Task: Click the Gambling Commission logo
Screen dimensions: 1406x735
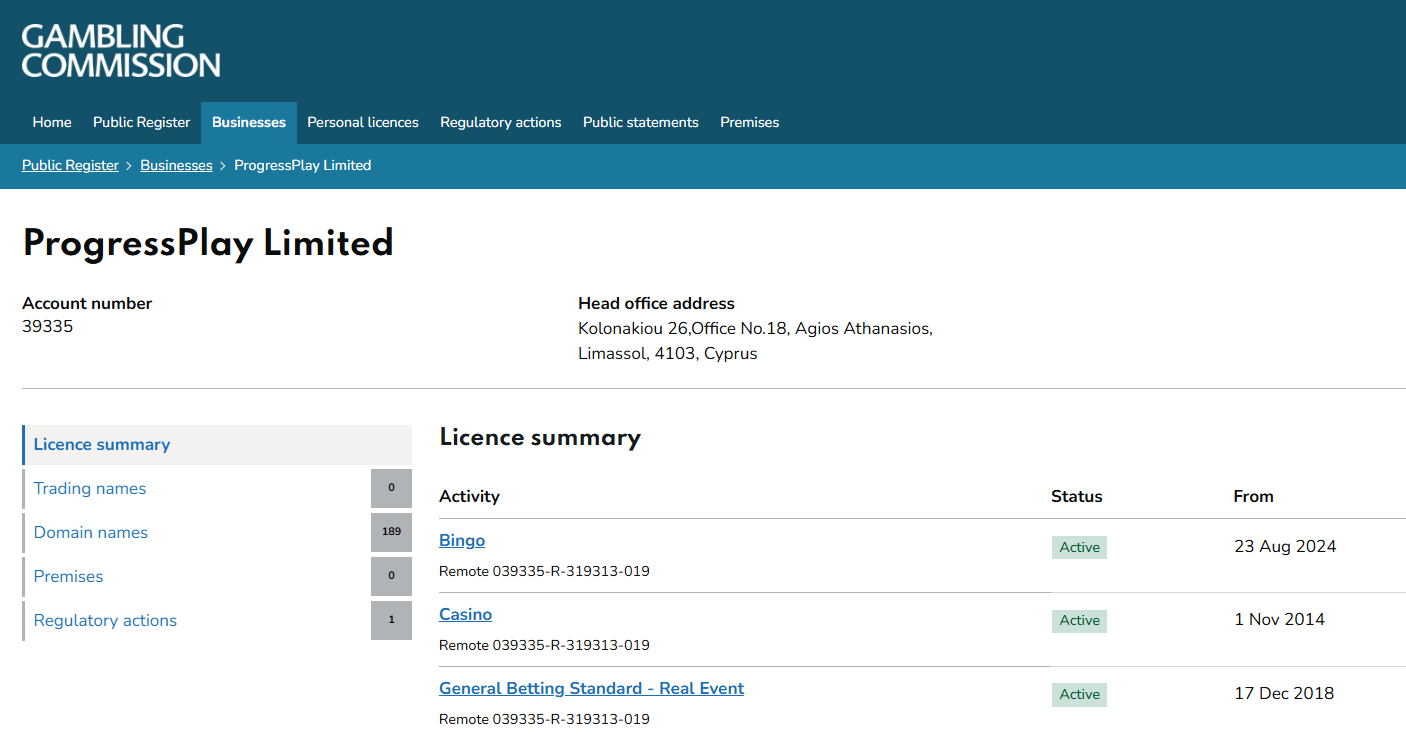Action: click(121, 51)
